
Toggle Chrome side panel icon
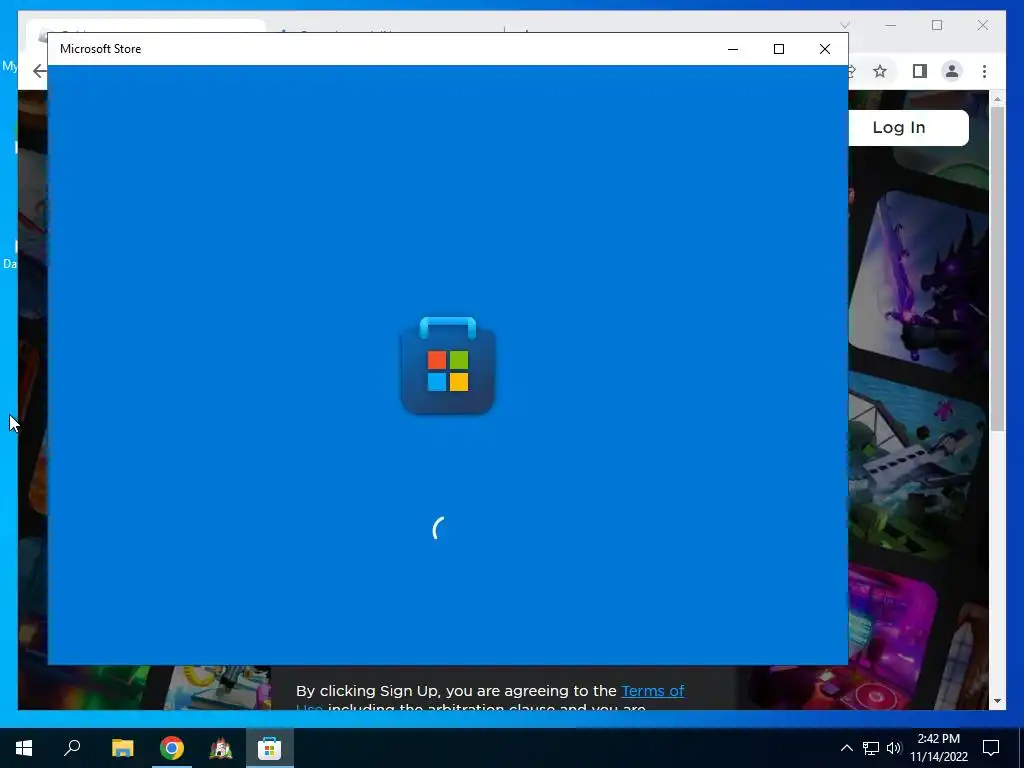pos(920,71)
